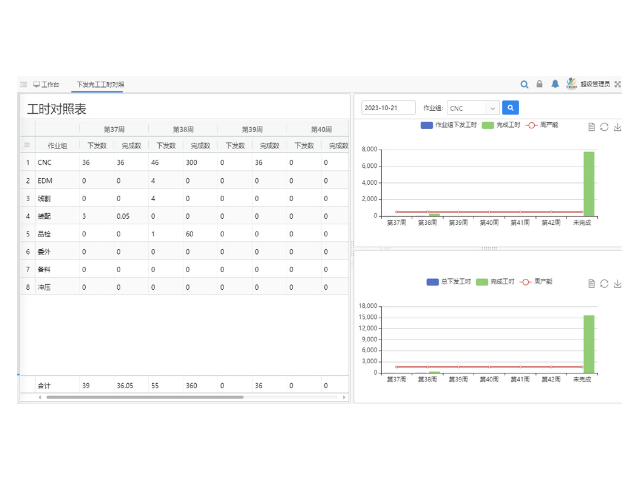The height and width of the screenshot is (480, 640).
Task: Open the 超级管理员 user menu
Action: tap(595, 85)
